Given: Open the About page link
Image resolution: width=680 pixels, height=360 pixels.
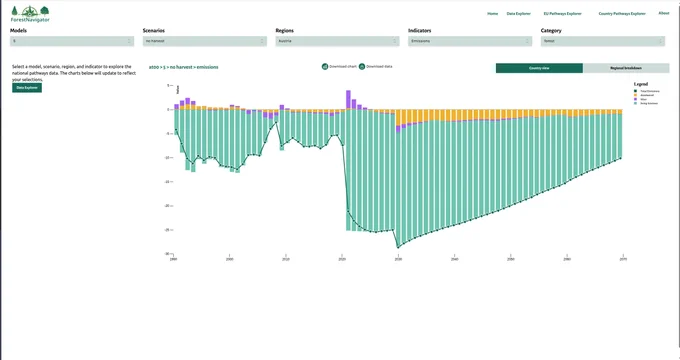Looking at the screenshot, I should (664, 13).
